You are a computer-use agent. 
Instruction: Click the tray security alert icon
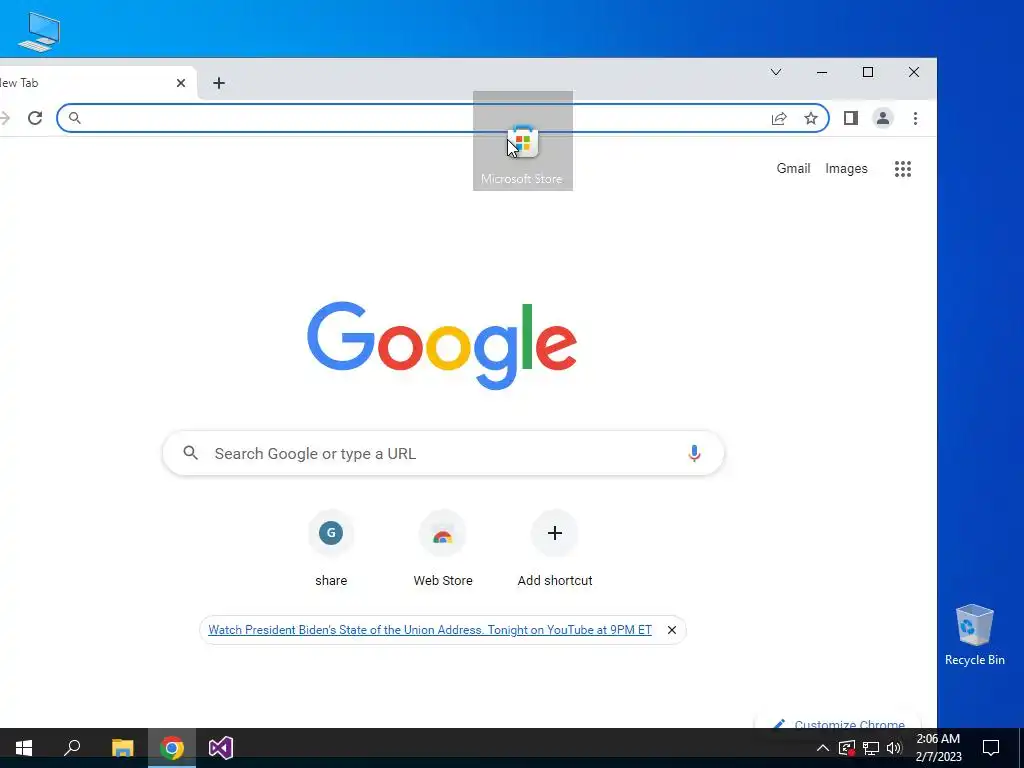[x=847, y=748]
